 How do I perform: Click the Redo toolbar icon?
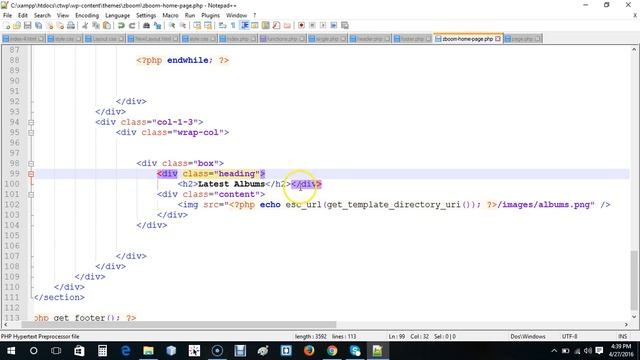[132, 25]
